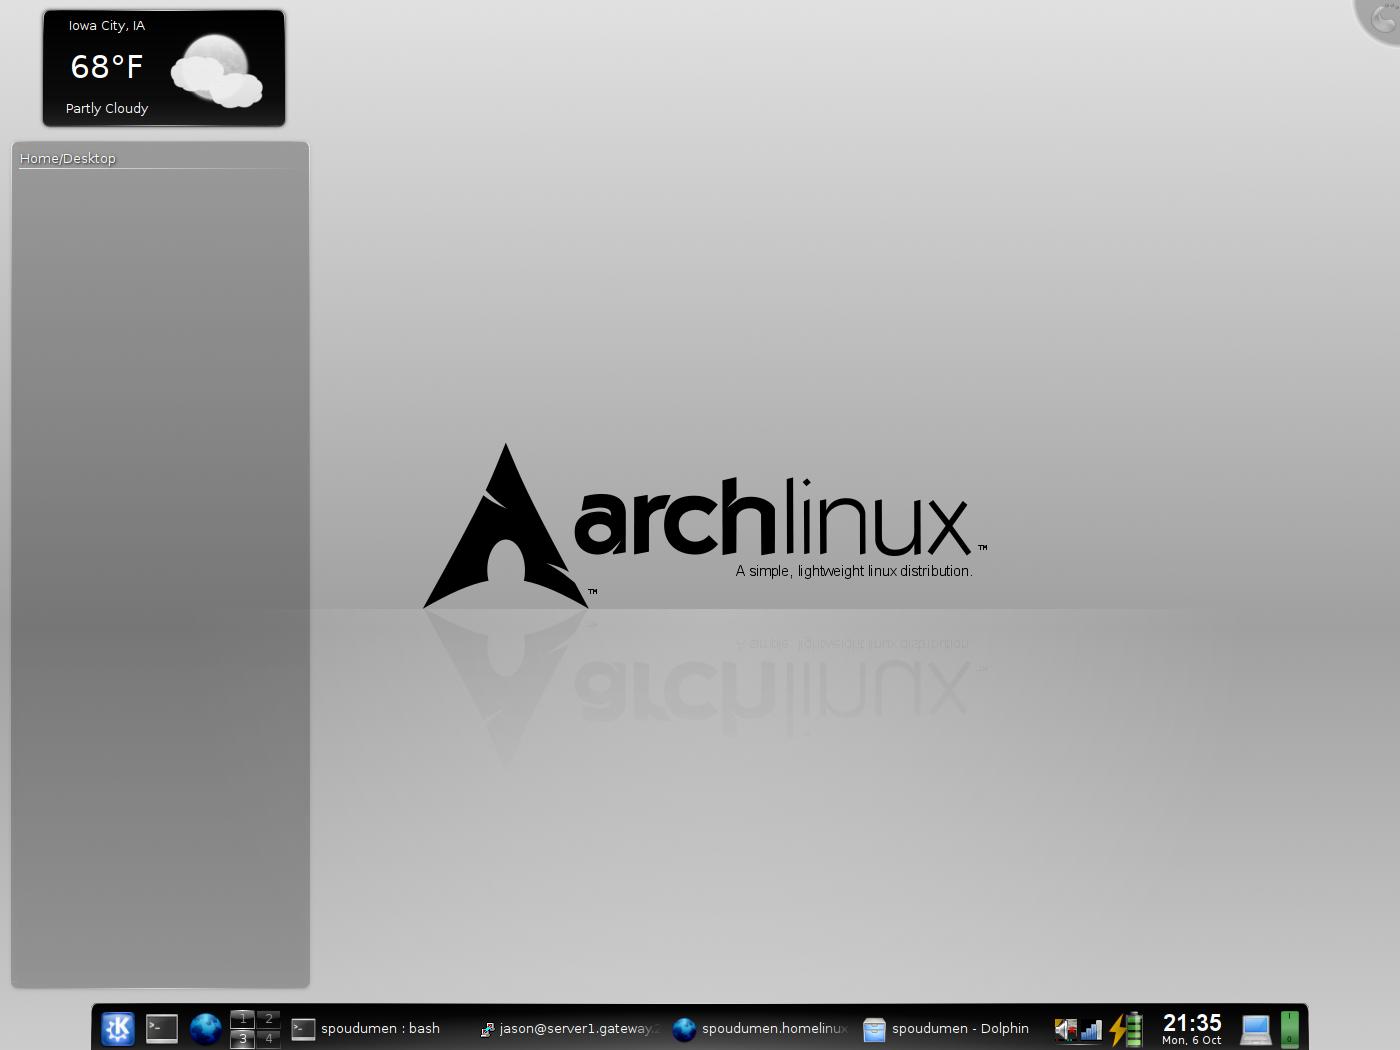The width and height of the screenshot is (1400, 1050).
Task: Click the 'Mon, 6 Oct' date text
Action: (1192, 1040)
